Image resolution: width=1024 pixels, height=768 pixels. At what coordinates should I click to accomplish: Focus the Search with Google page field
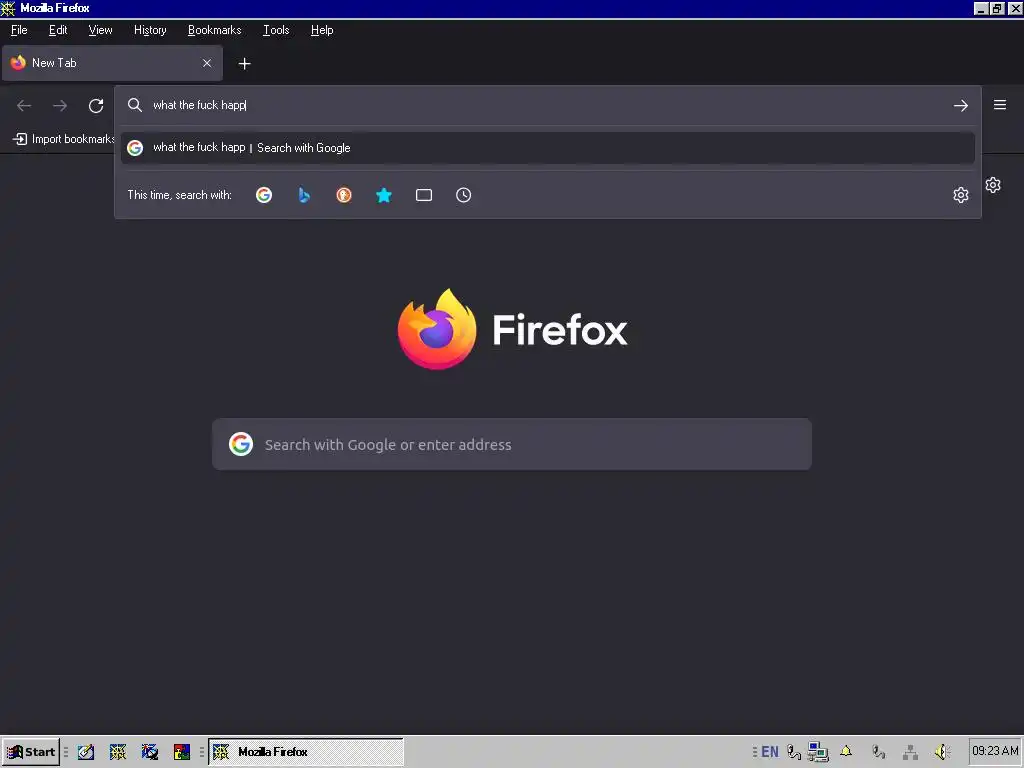512,445
